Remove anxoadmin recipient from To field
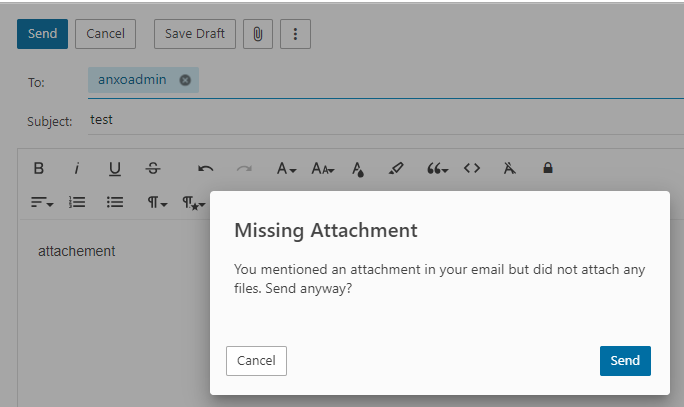The image size is (684, 407). [x=185, y=80]
